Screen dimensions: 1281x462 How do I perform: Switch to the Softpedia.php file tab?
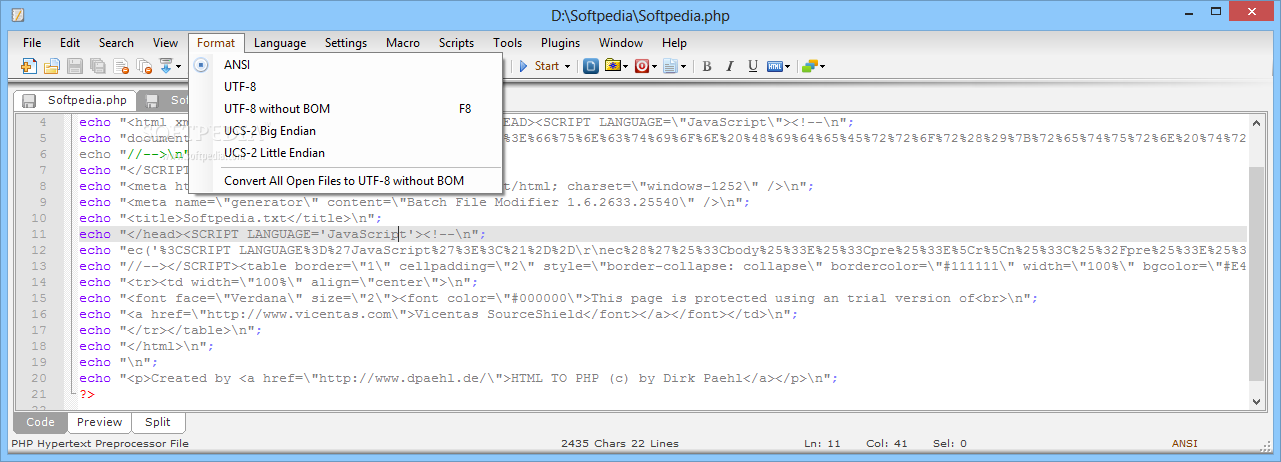tap(75, 100)
